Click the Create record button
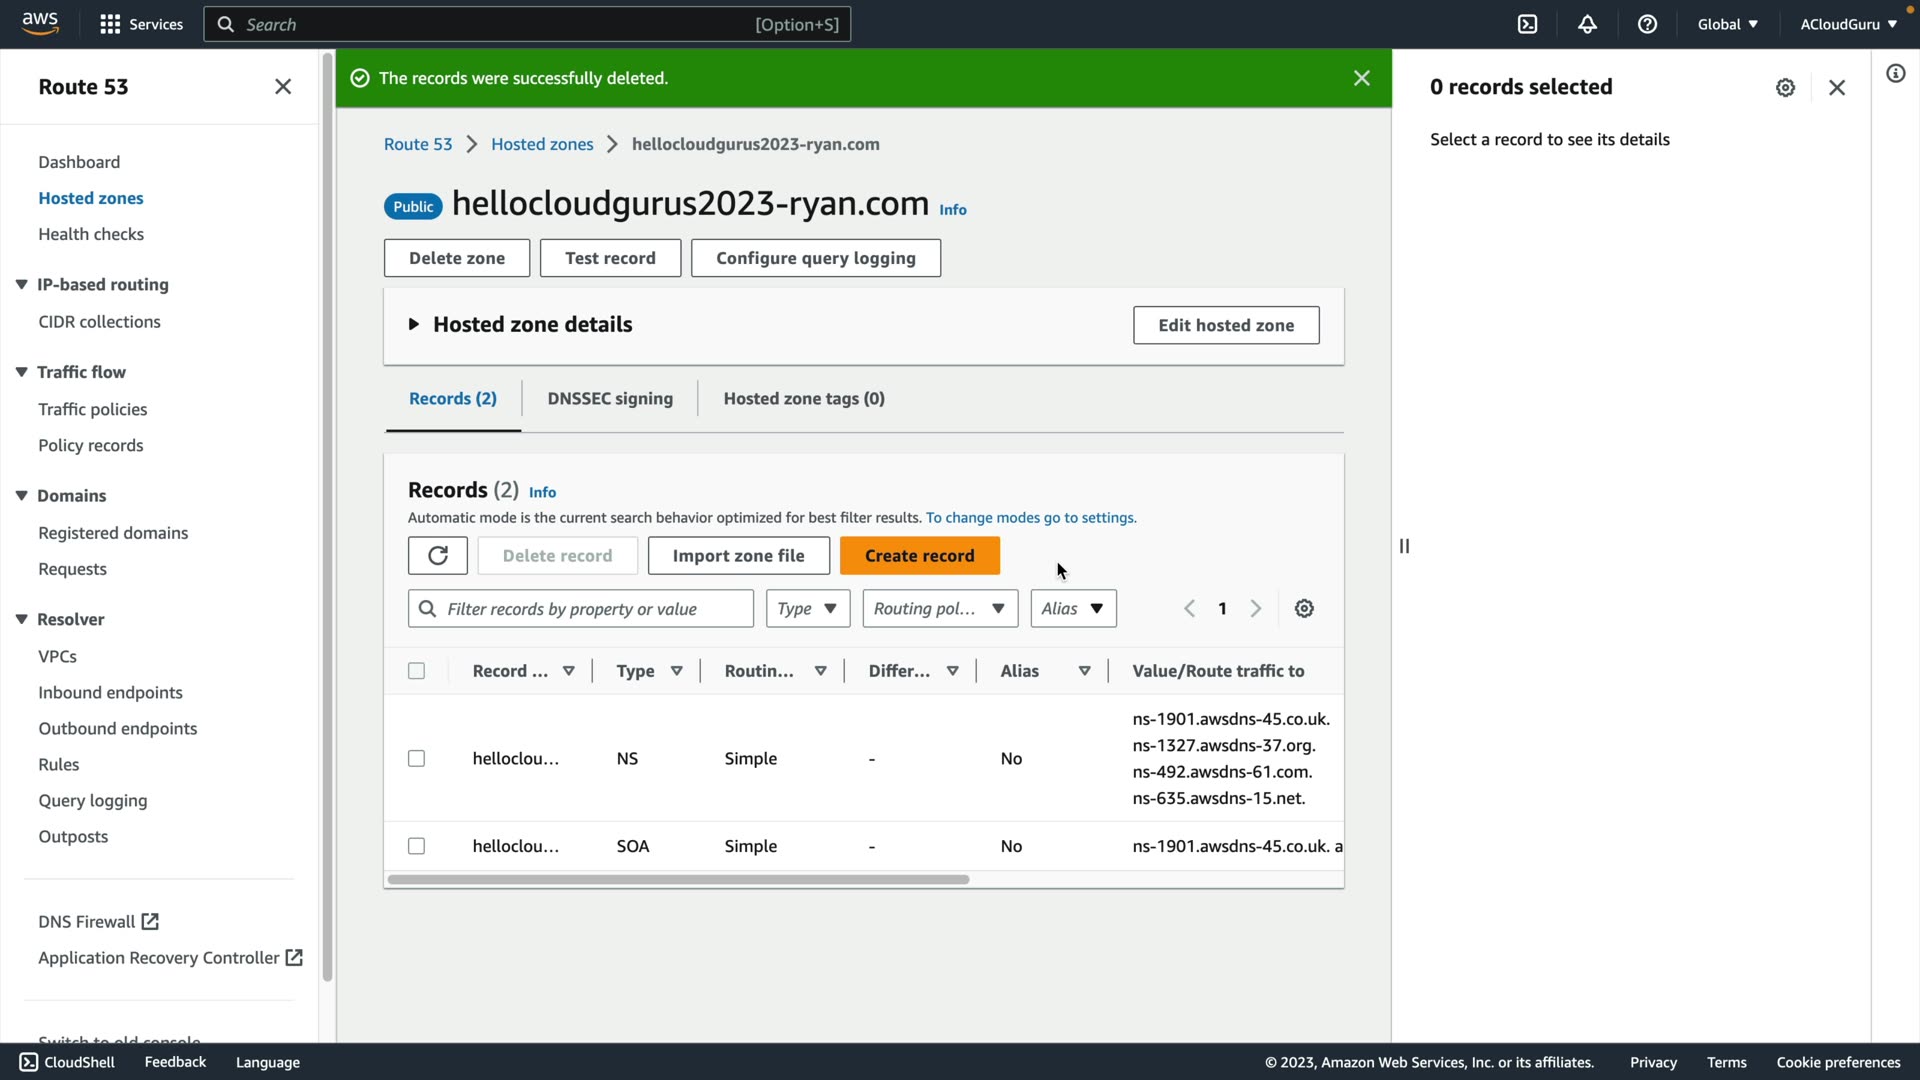This screenshot has height=1080, width=1920. [919, 556]
